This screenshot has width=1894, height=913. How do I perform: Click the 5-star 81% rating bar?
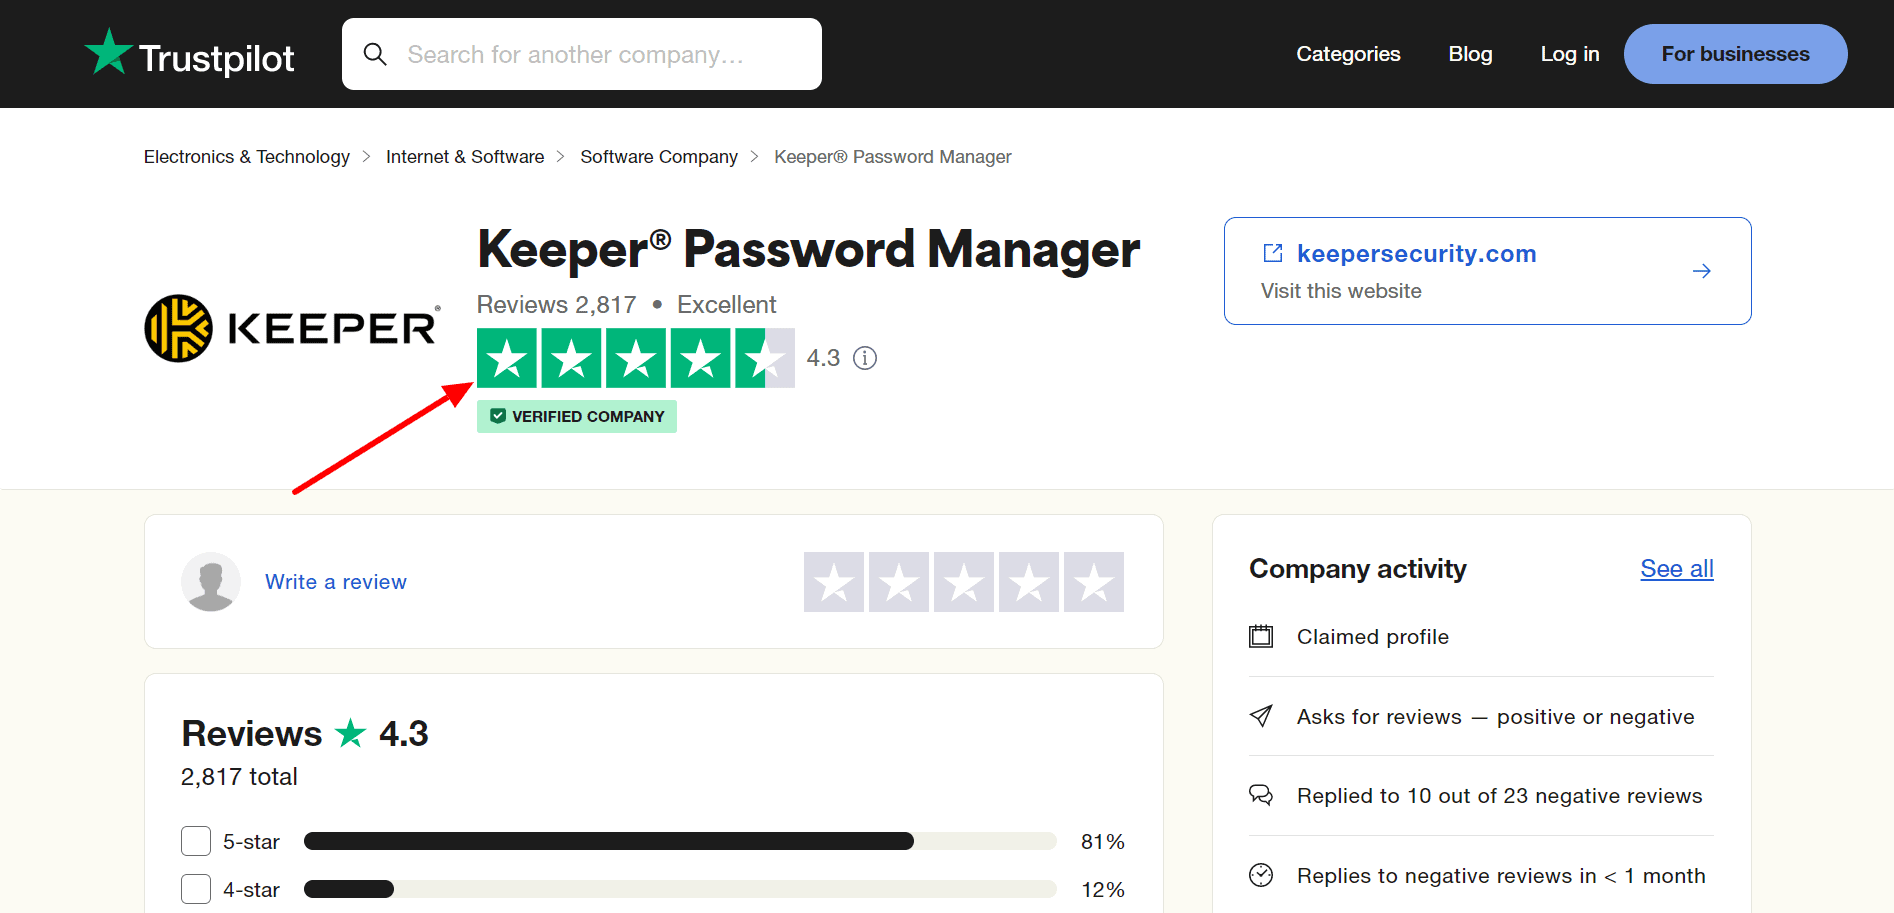click(x=680, y=841)
